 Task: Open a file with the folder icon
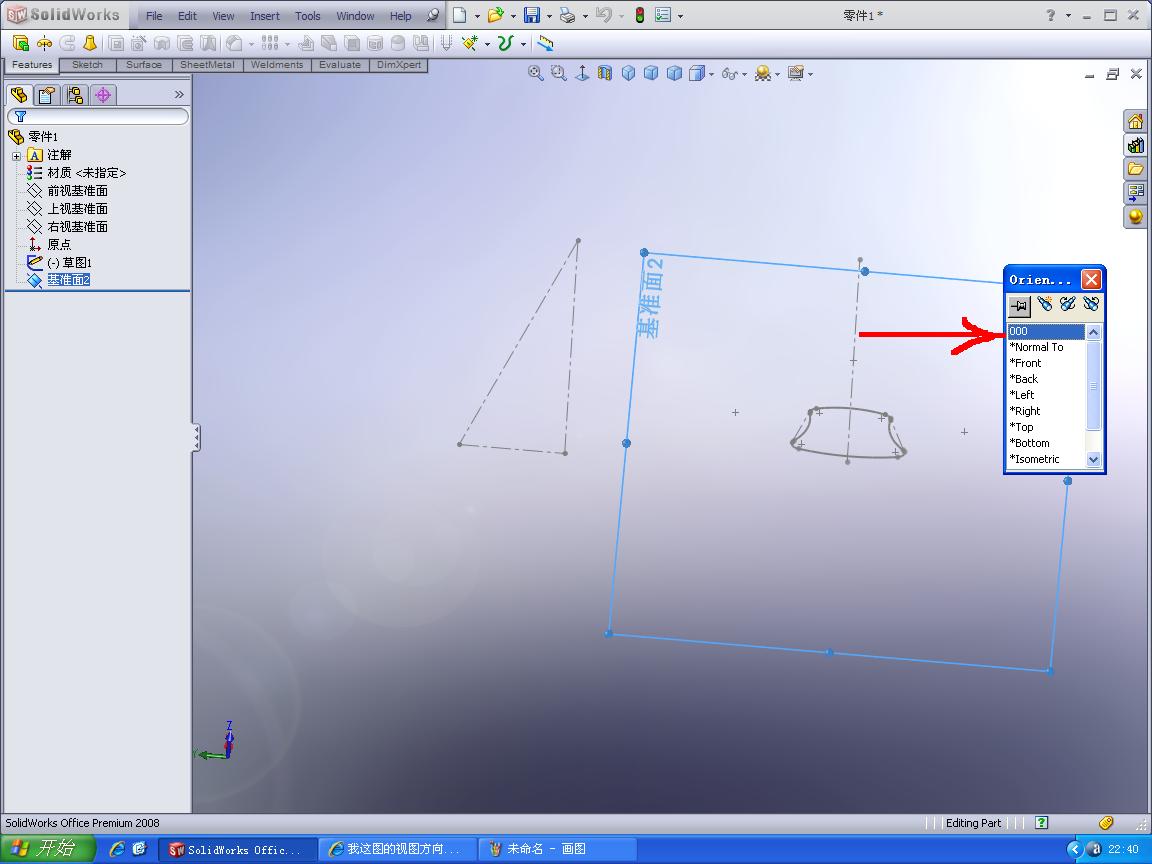coord(496,15)
